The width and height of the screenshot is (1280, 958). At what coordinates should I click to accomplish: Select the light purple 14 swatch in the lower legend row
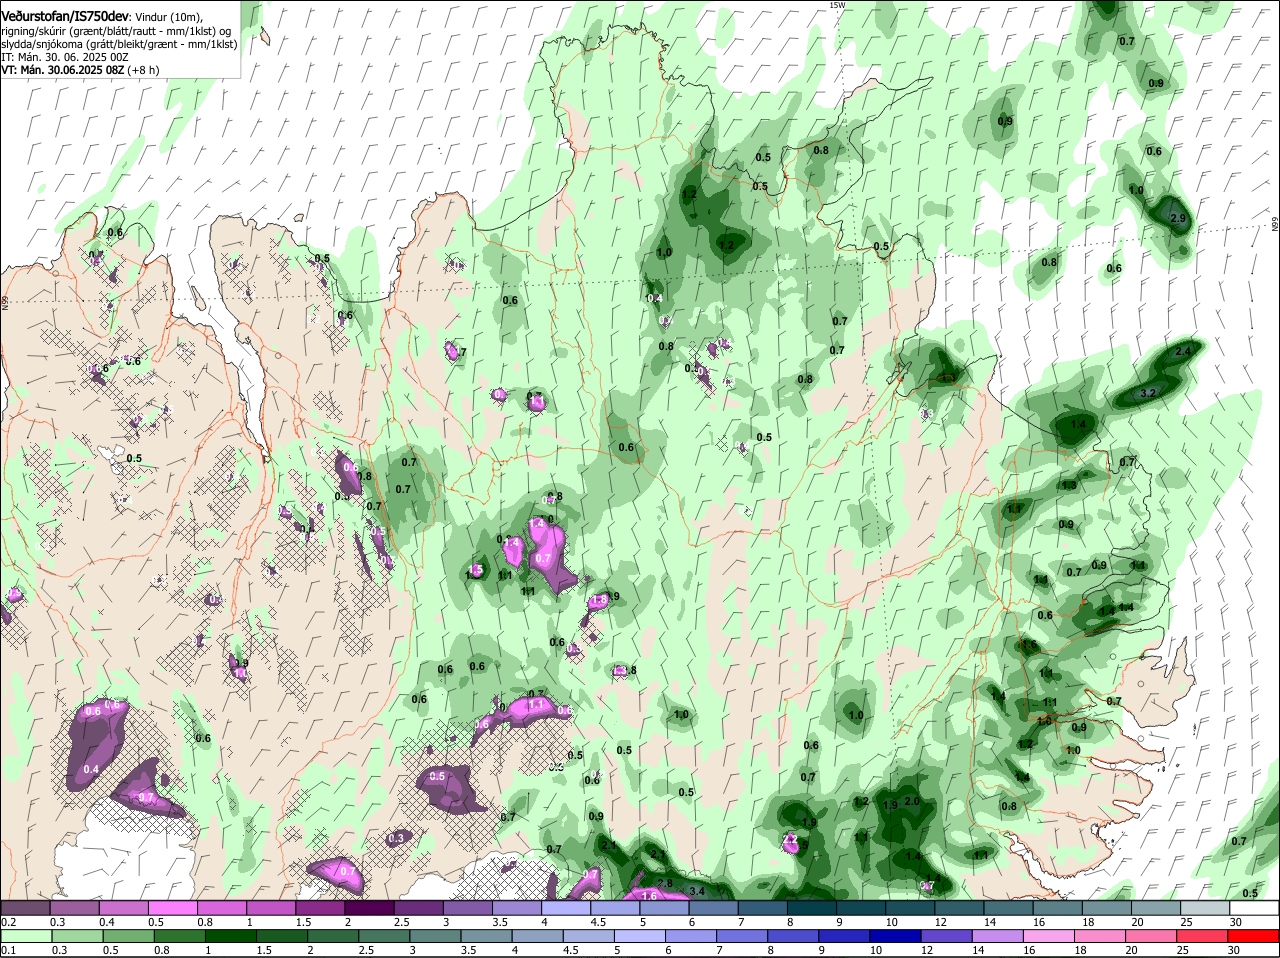click(999, 937)
